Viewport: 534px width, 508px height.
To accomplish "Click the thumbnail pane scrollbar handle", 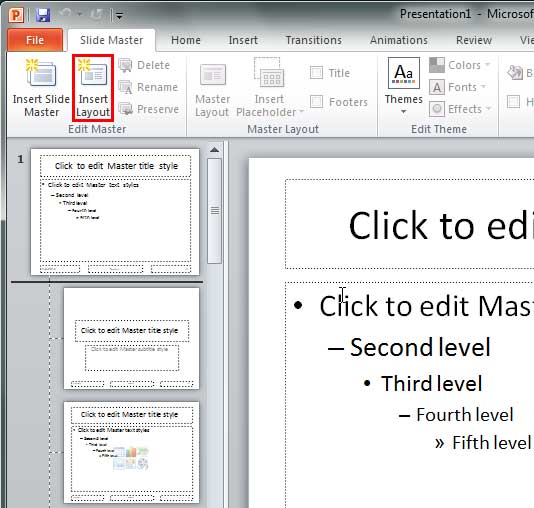I will (x=215, y=210).
